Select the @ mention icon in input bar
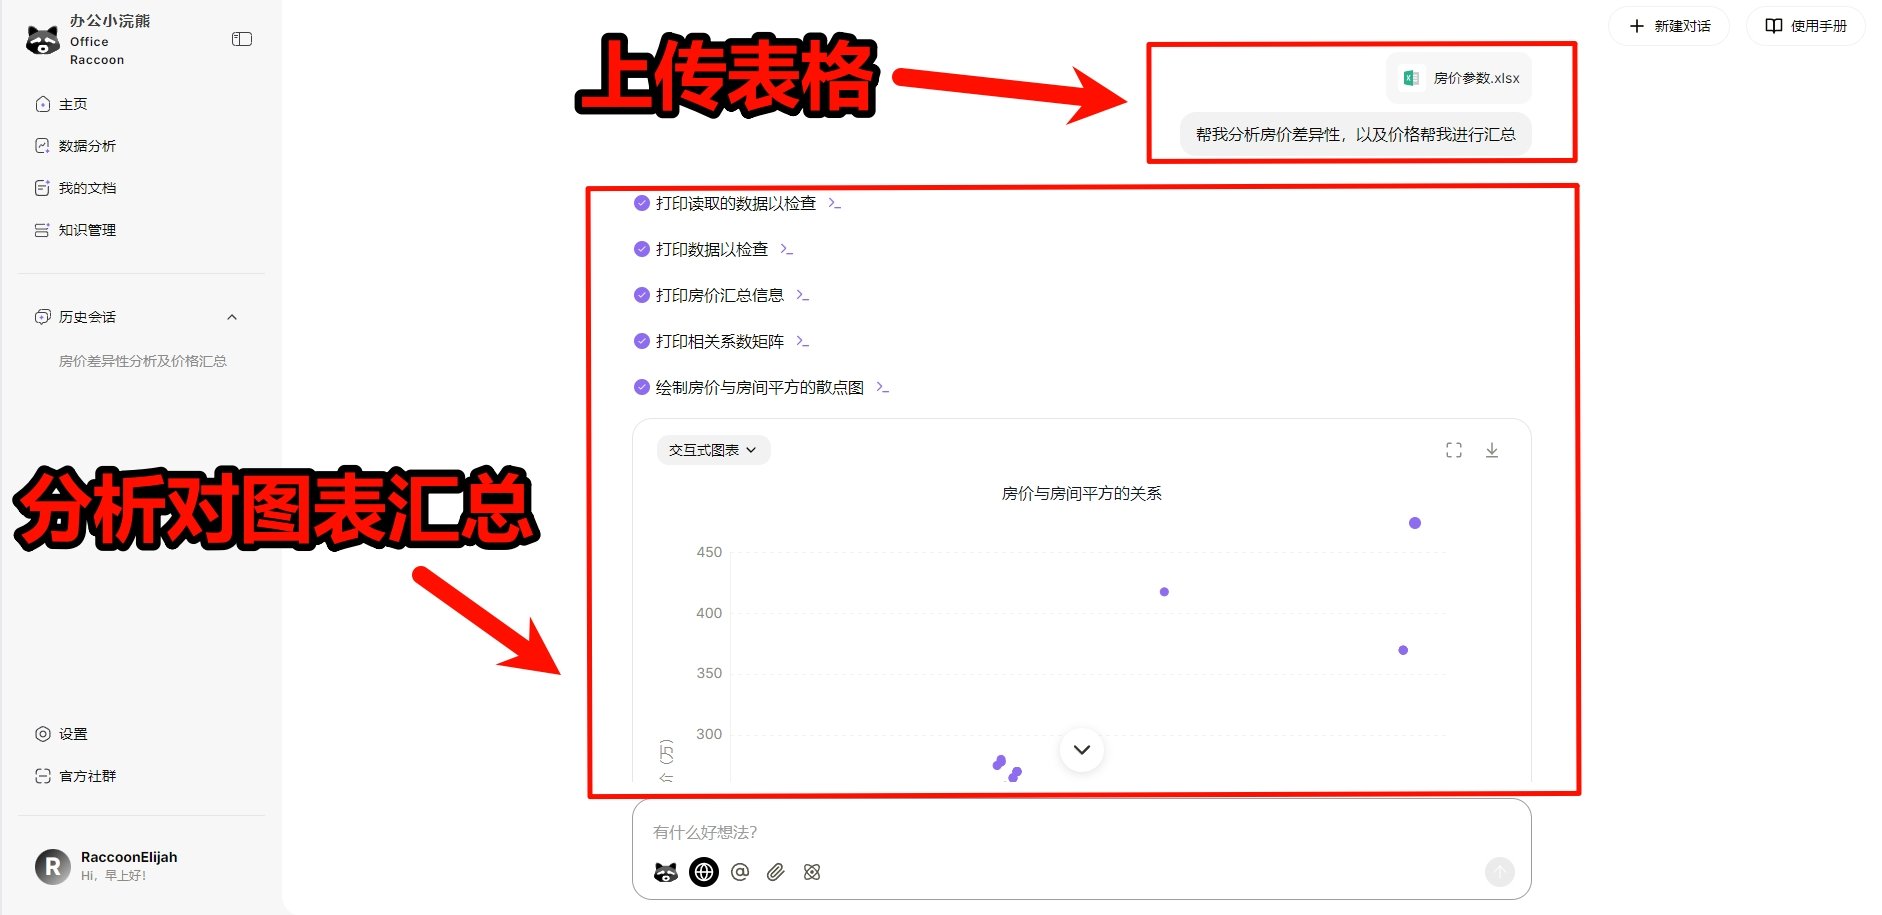This screenshot has width=1882, height=915. click(x=740, y=872)
